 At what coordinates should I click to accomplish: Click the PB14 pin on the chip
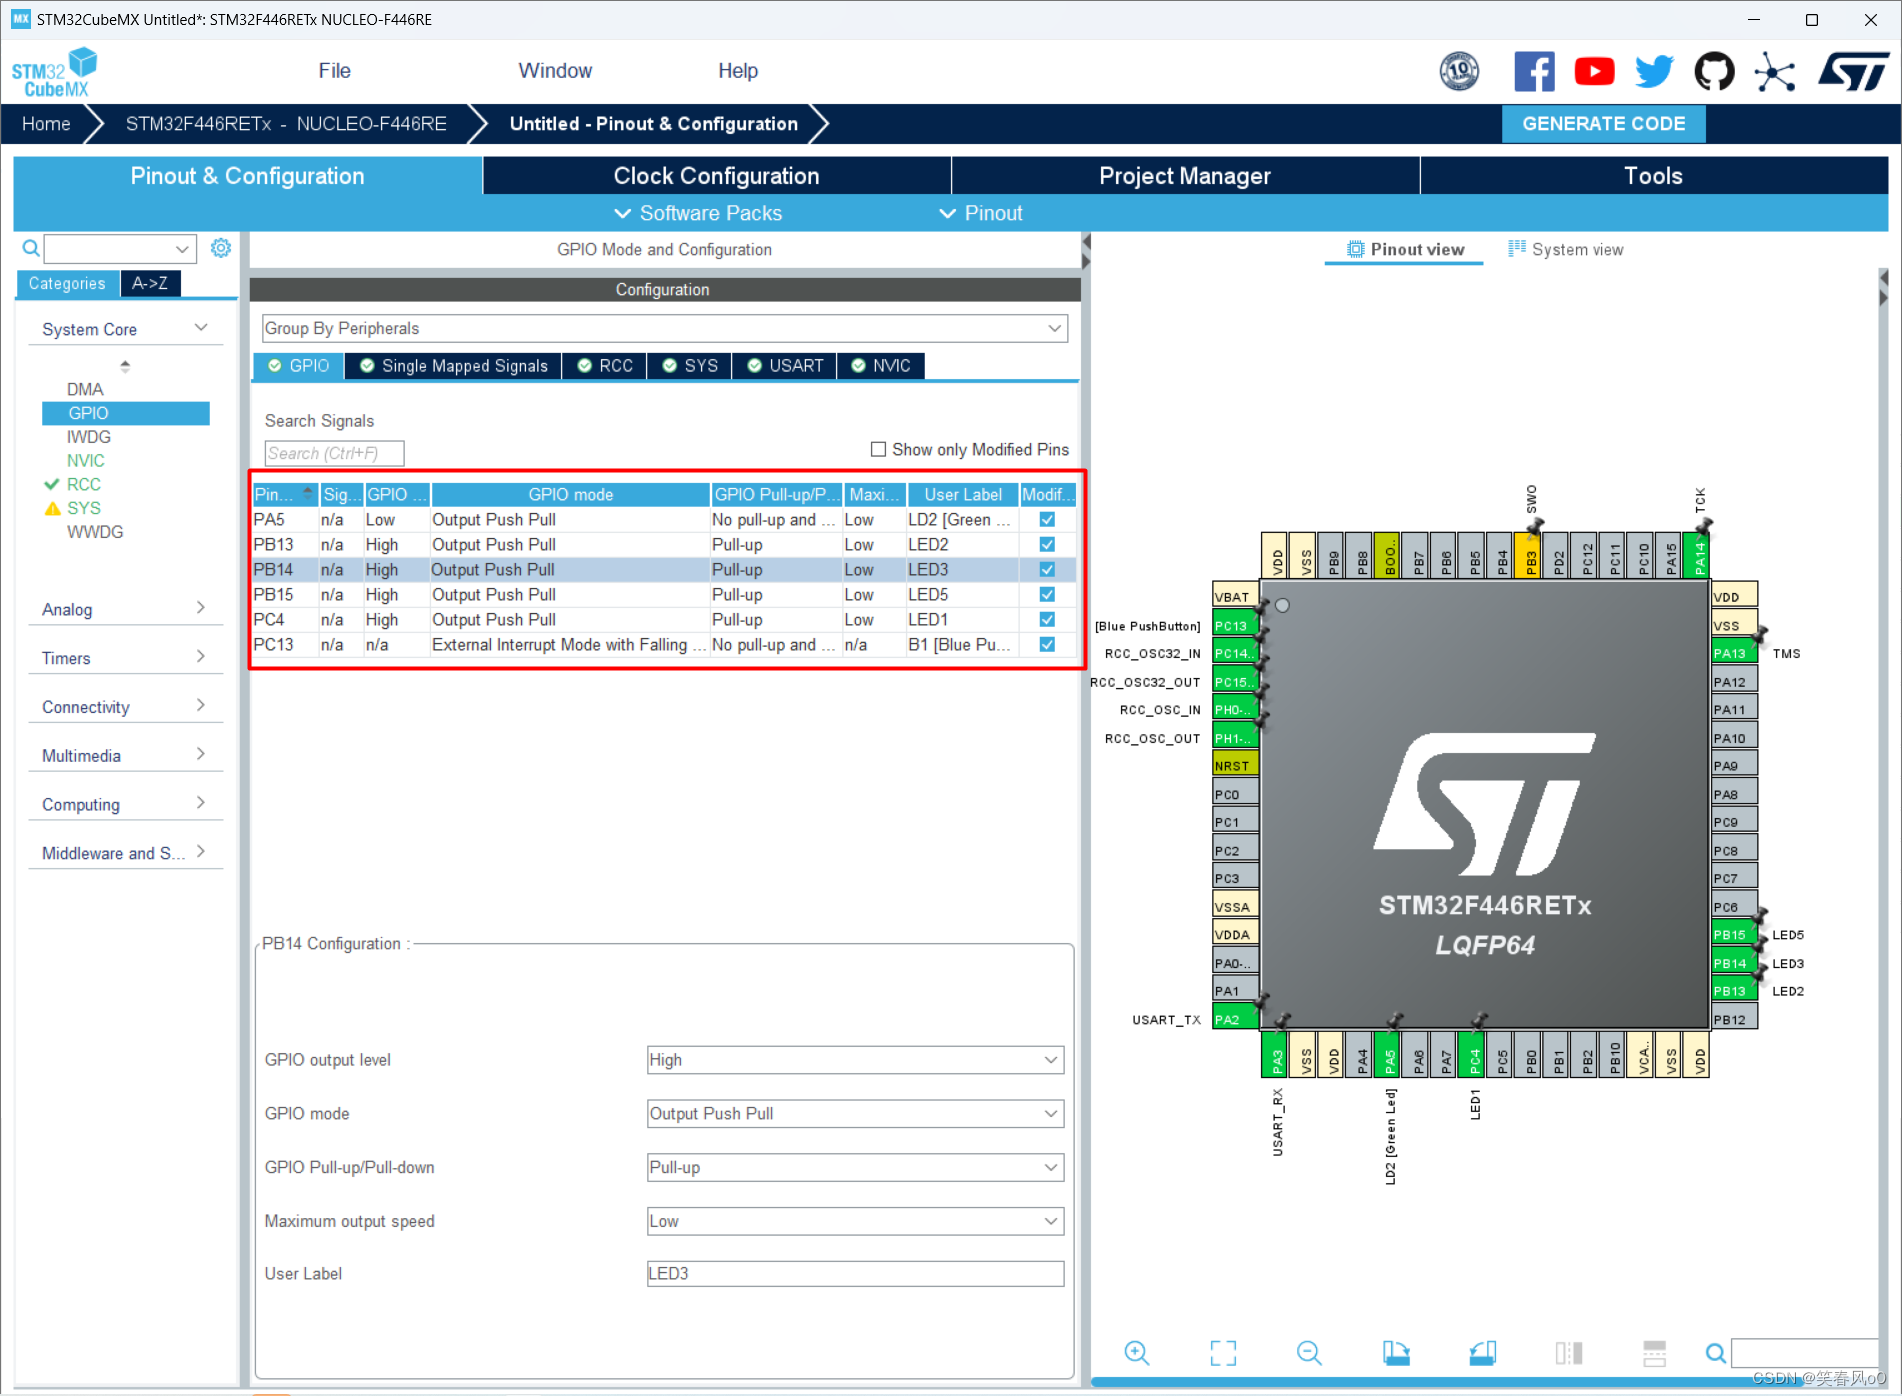(1734, 963)
